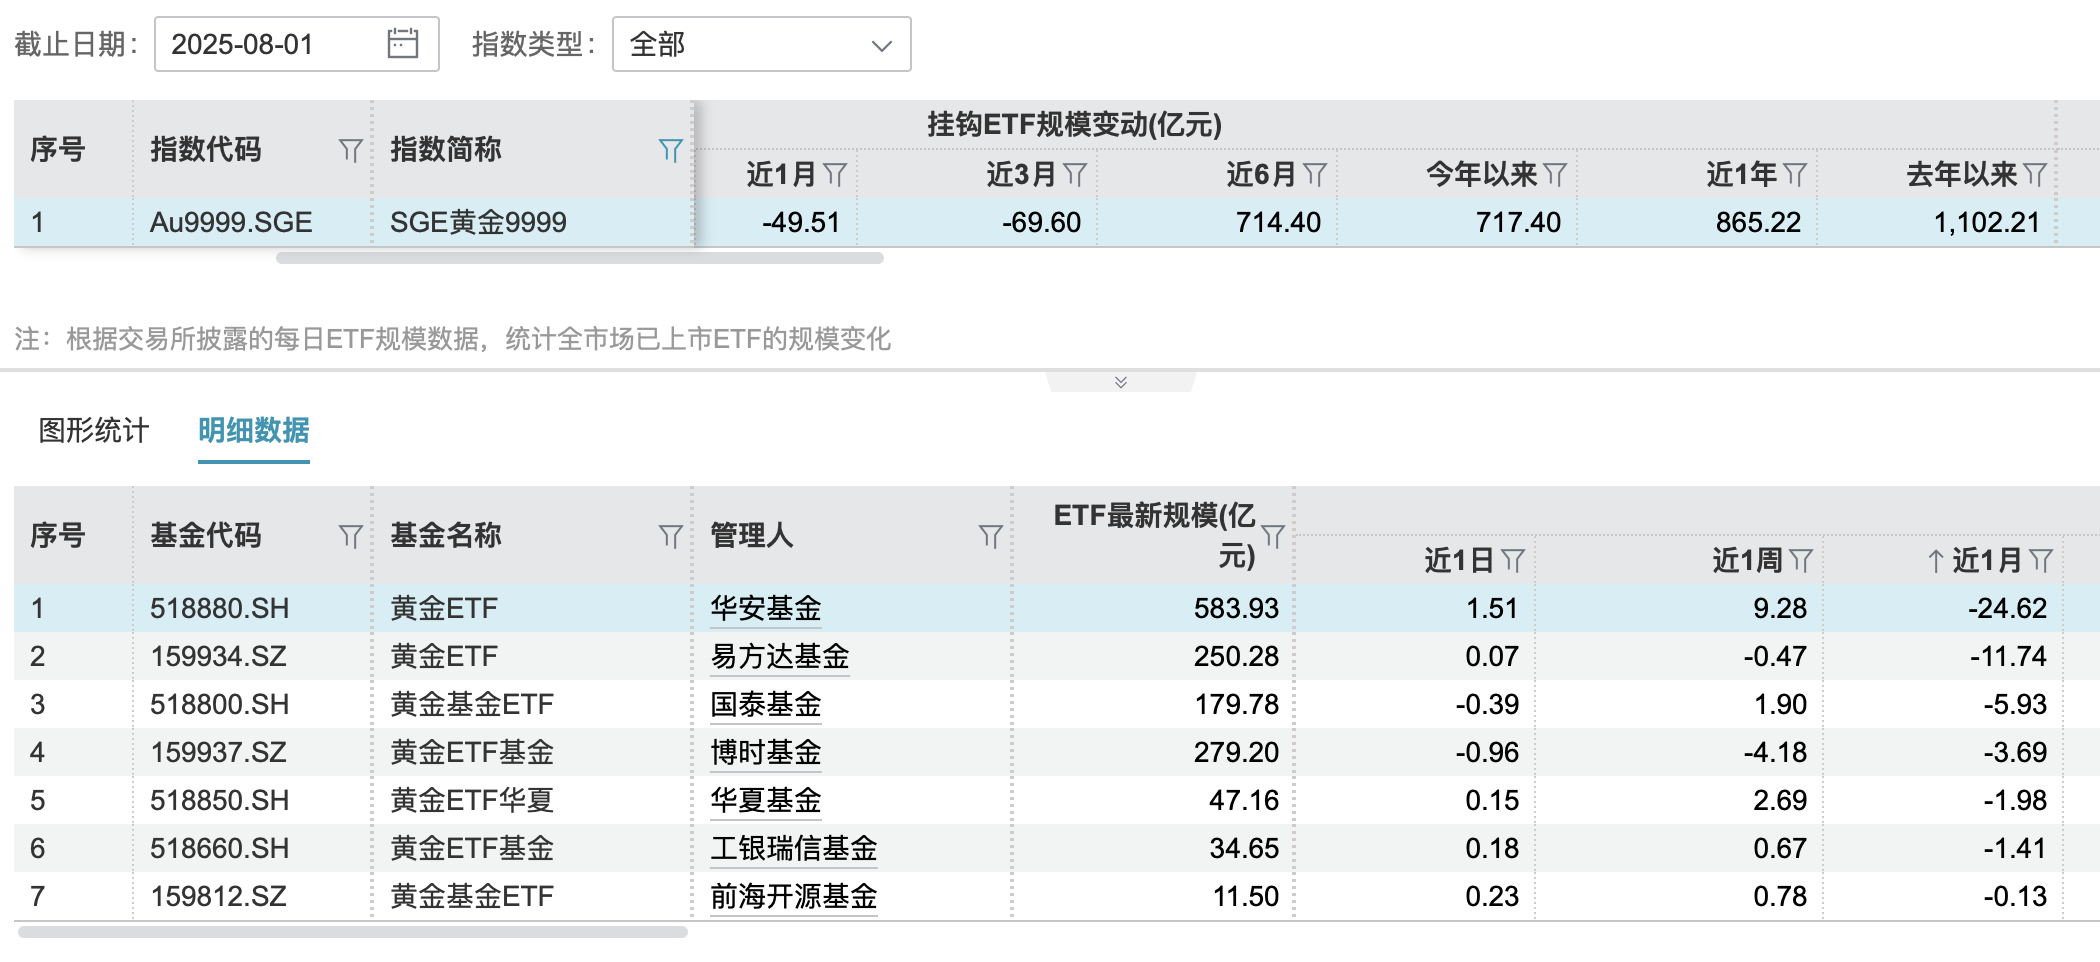This screenshot has width=2100, height=962.
Task: Filter the 去年以来 column
Action: click(2035, 175)
